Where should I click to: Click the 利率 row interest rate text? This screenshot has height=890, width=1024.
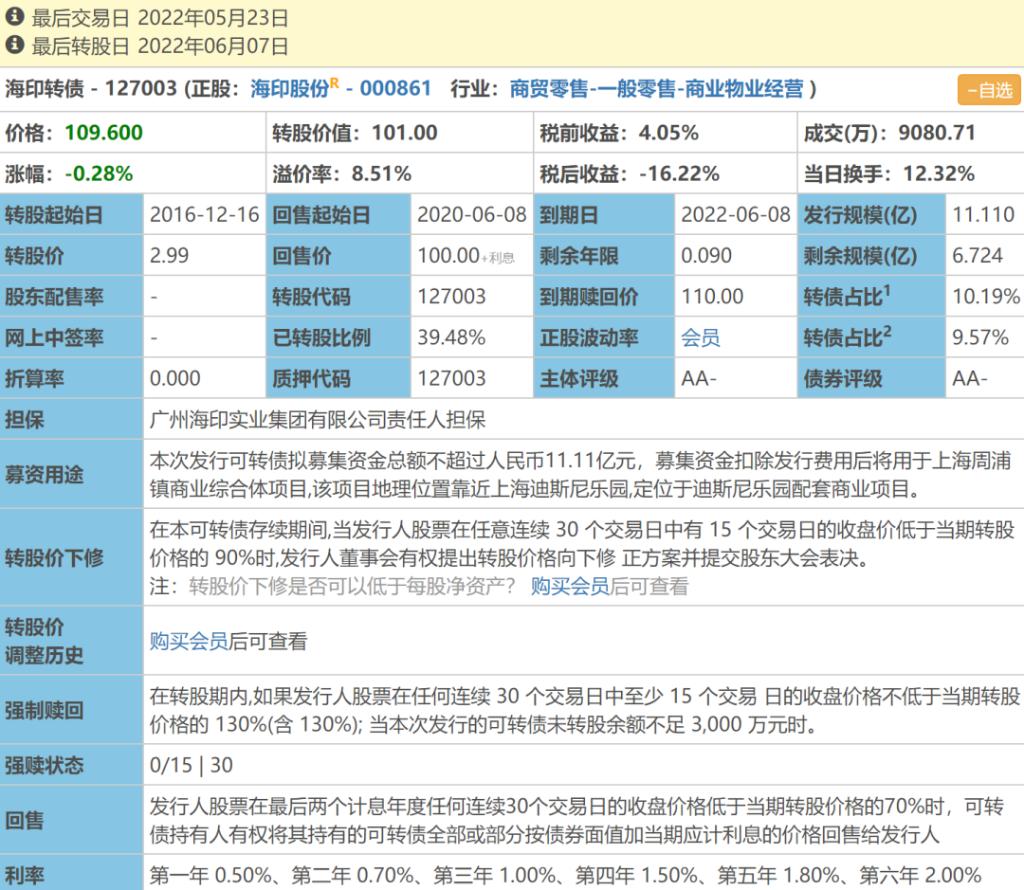tap(565, 875)
